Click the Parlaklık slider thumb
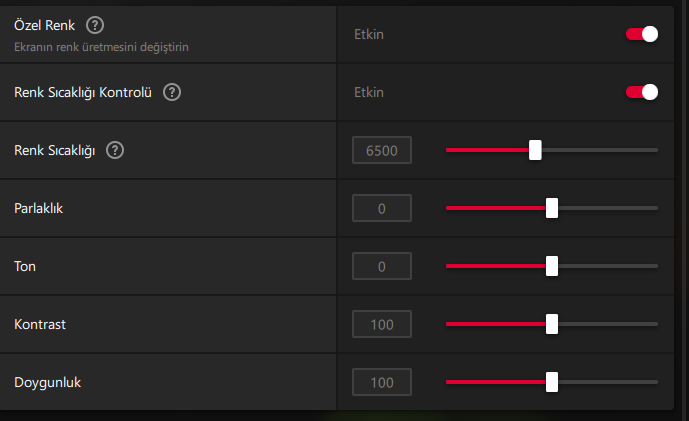Screen dimensions: 689x421 551,208
